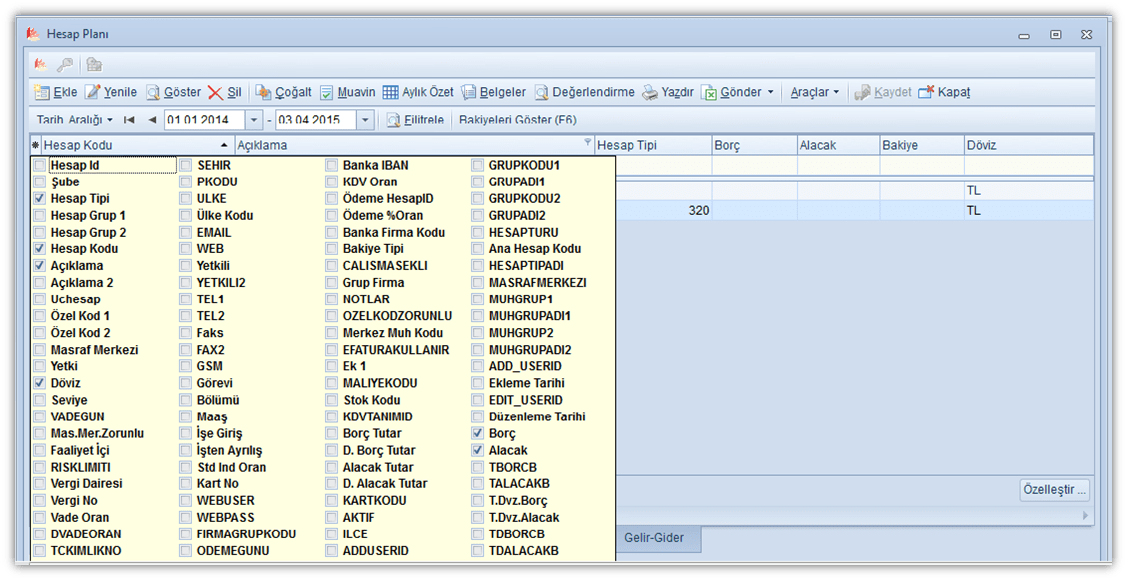
Task: Click the red Sil delete icon
Action: coord(216,92)
